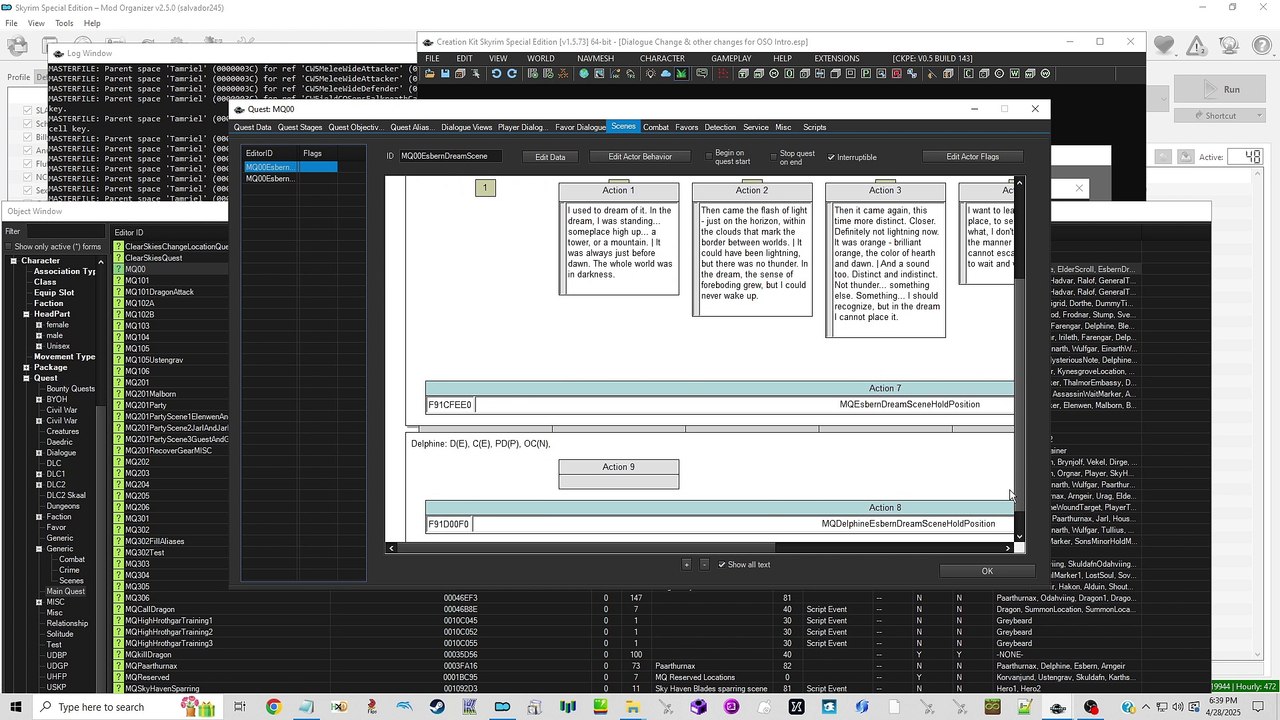Open the CHARACTER menu in Creation Kit

point(662,59)
